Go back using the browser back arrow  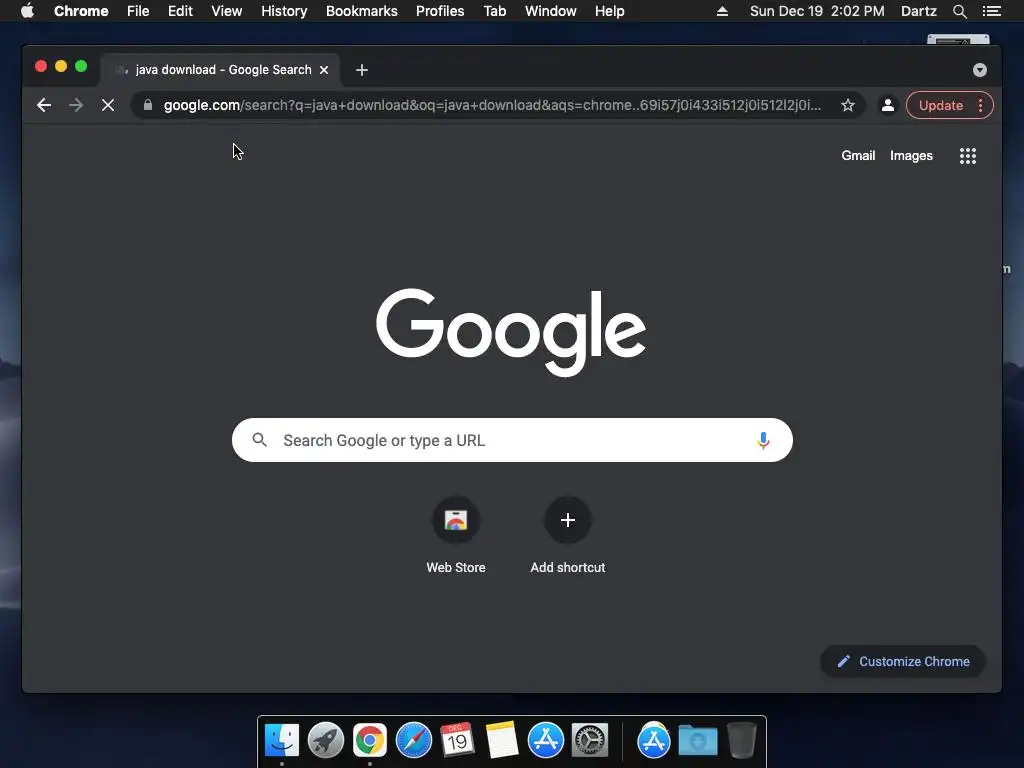pyautogui.click(x=44, y=105)
